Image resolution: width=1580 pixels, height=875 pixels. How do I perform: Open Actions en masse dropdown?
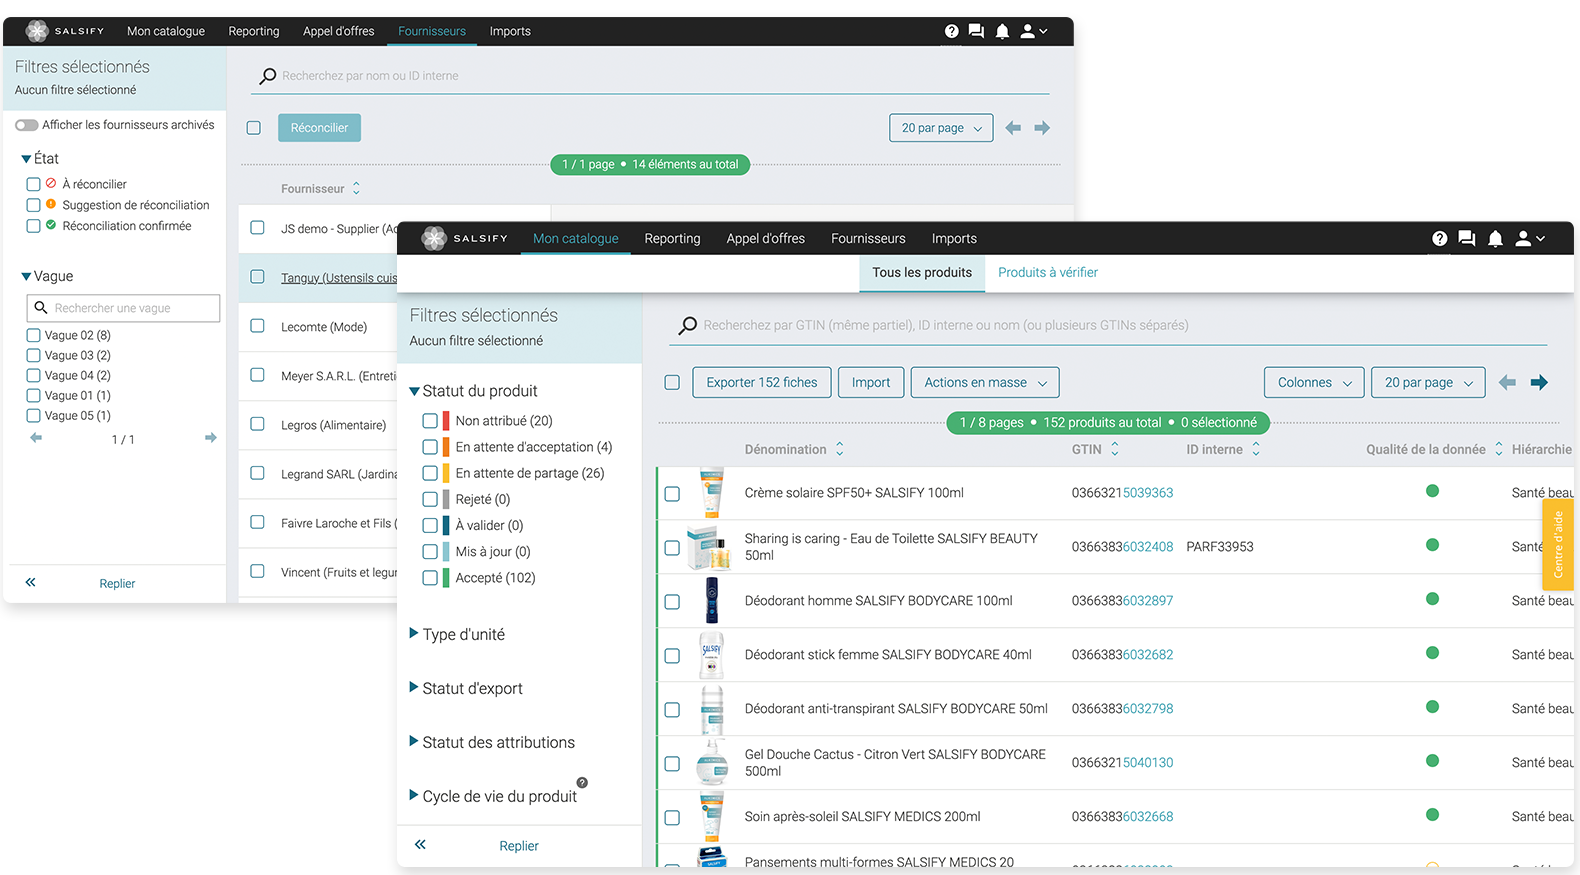(x=985, y=382)
